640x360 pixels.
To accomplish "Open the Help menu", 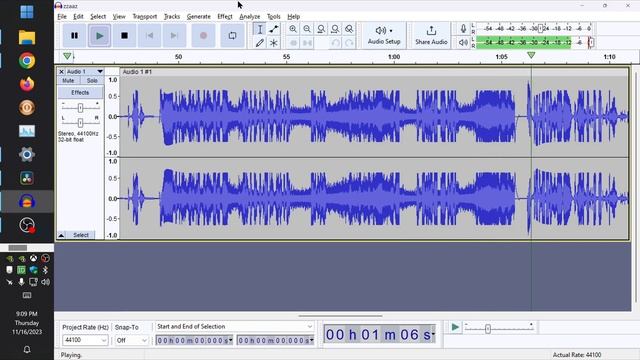I will (293, 16).
